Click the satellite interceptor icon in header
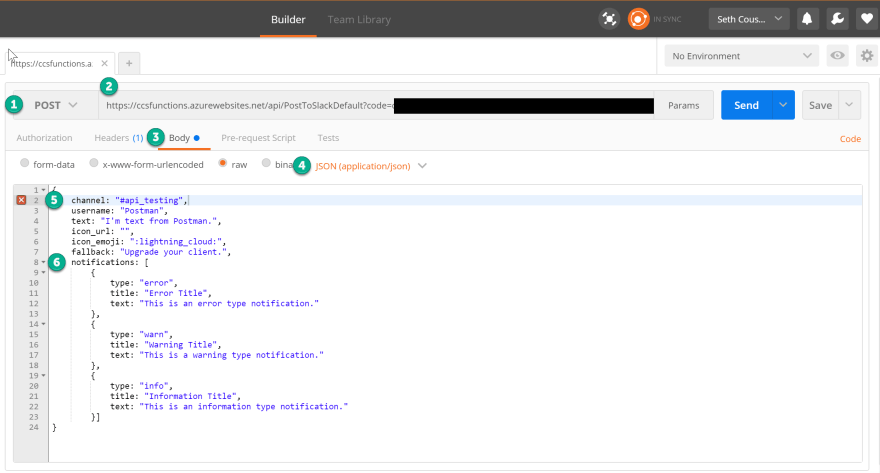Image resolution: width=880 pixels, height=473 pixels. [x=608, y=19]
